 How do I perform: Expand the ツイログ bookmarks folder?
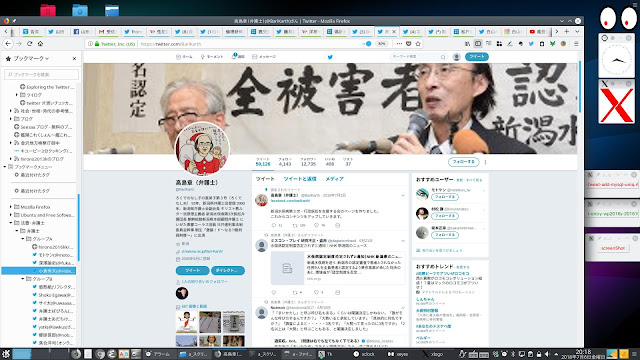(x=17, y=95)
